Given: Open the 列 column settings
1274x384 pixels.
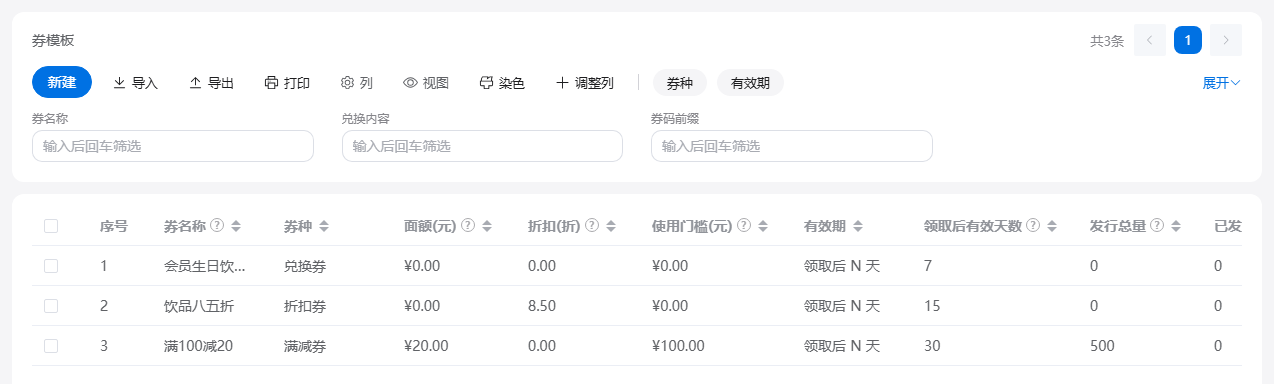Looking at the screenshot, I should click(357, 83).
